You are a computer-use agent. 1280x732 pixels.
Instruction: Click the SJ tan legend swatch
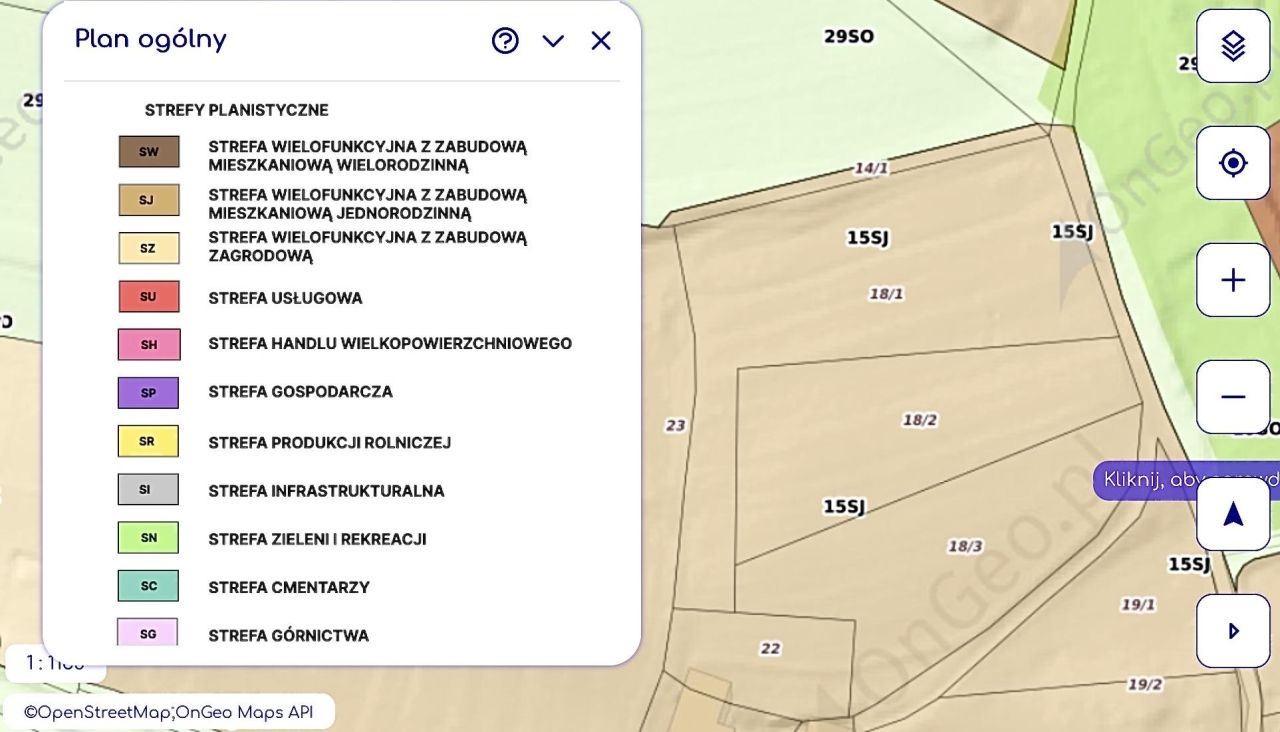[x=149, y=200]
